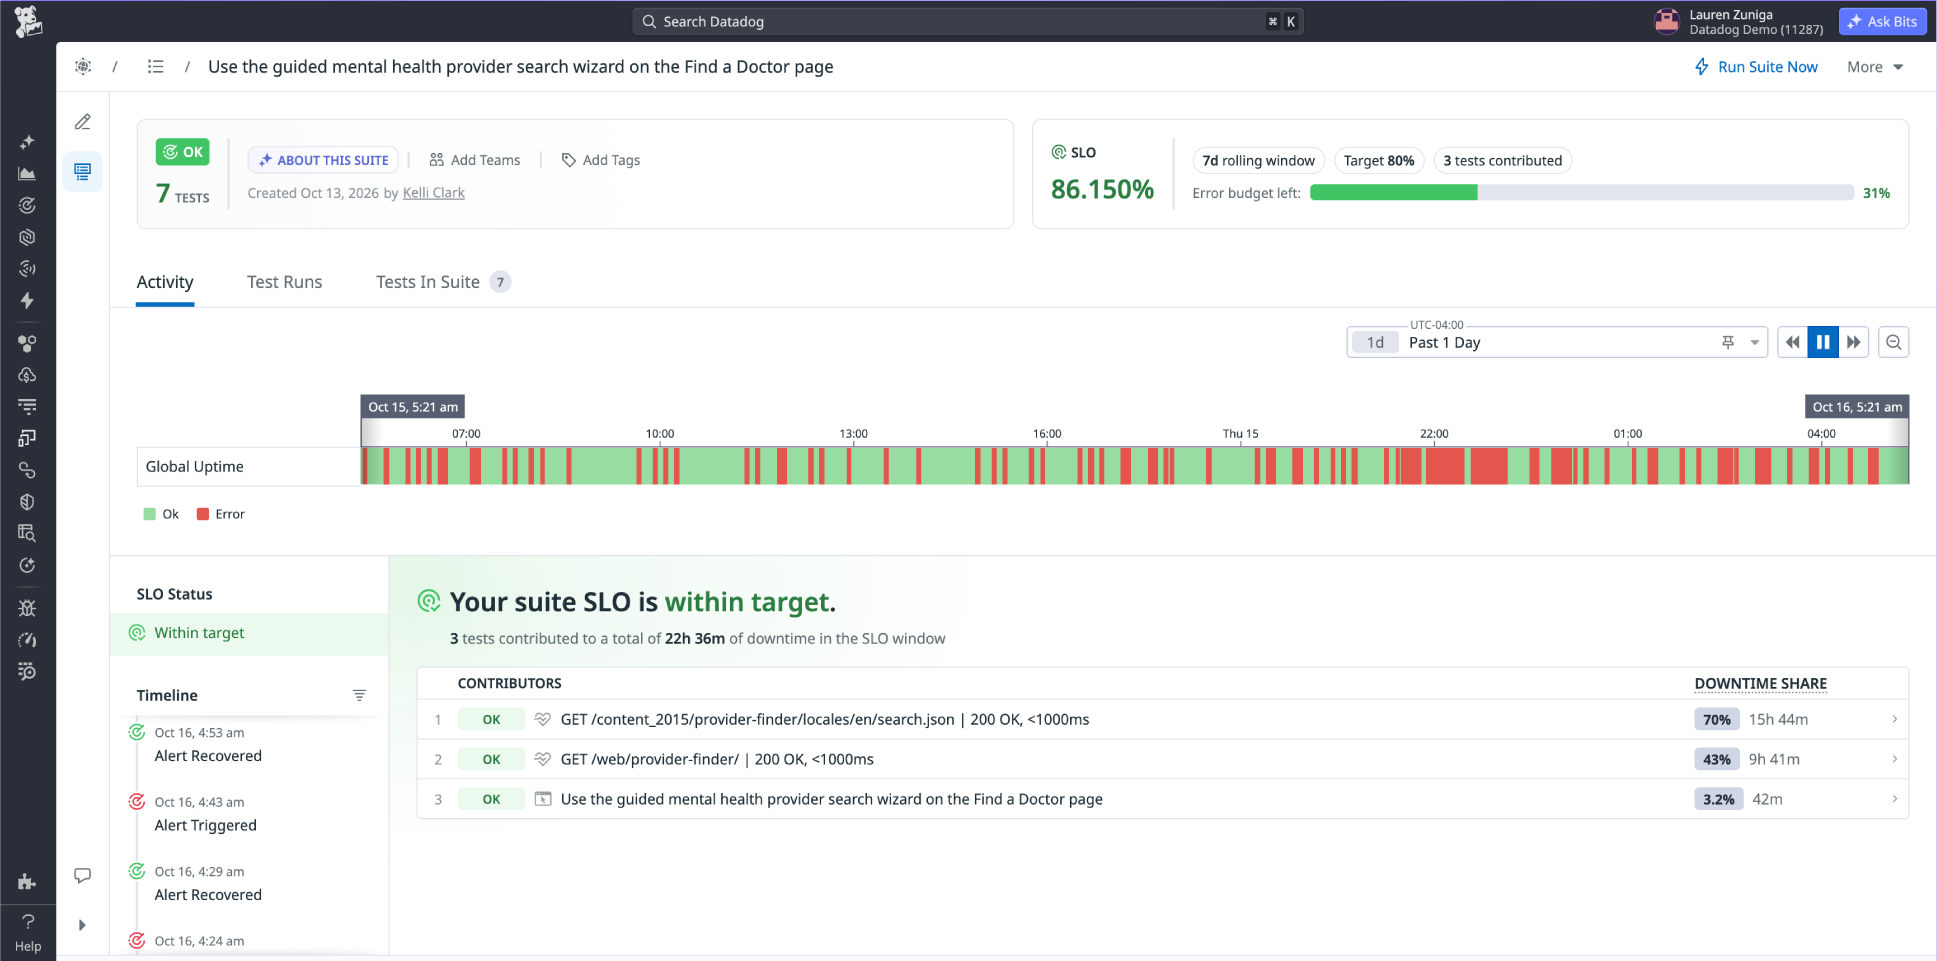Open the Help question mark icon
This screenshot has height=961, width=1937.
[28, 921]
